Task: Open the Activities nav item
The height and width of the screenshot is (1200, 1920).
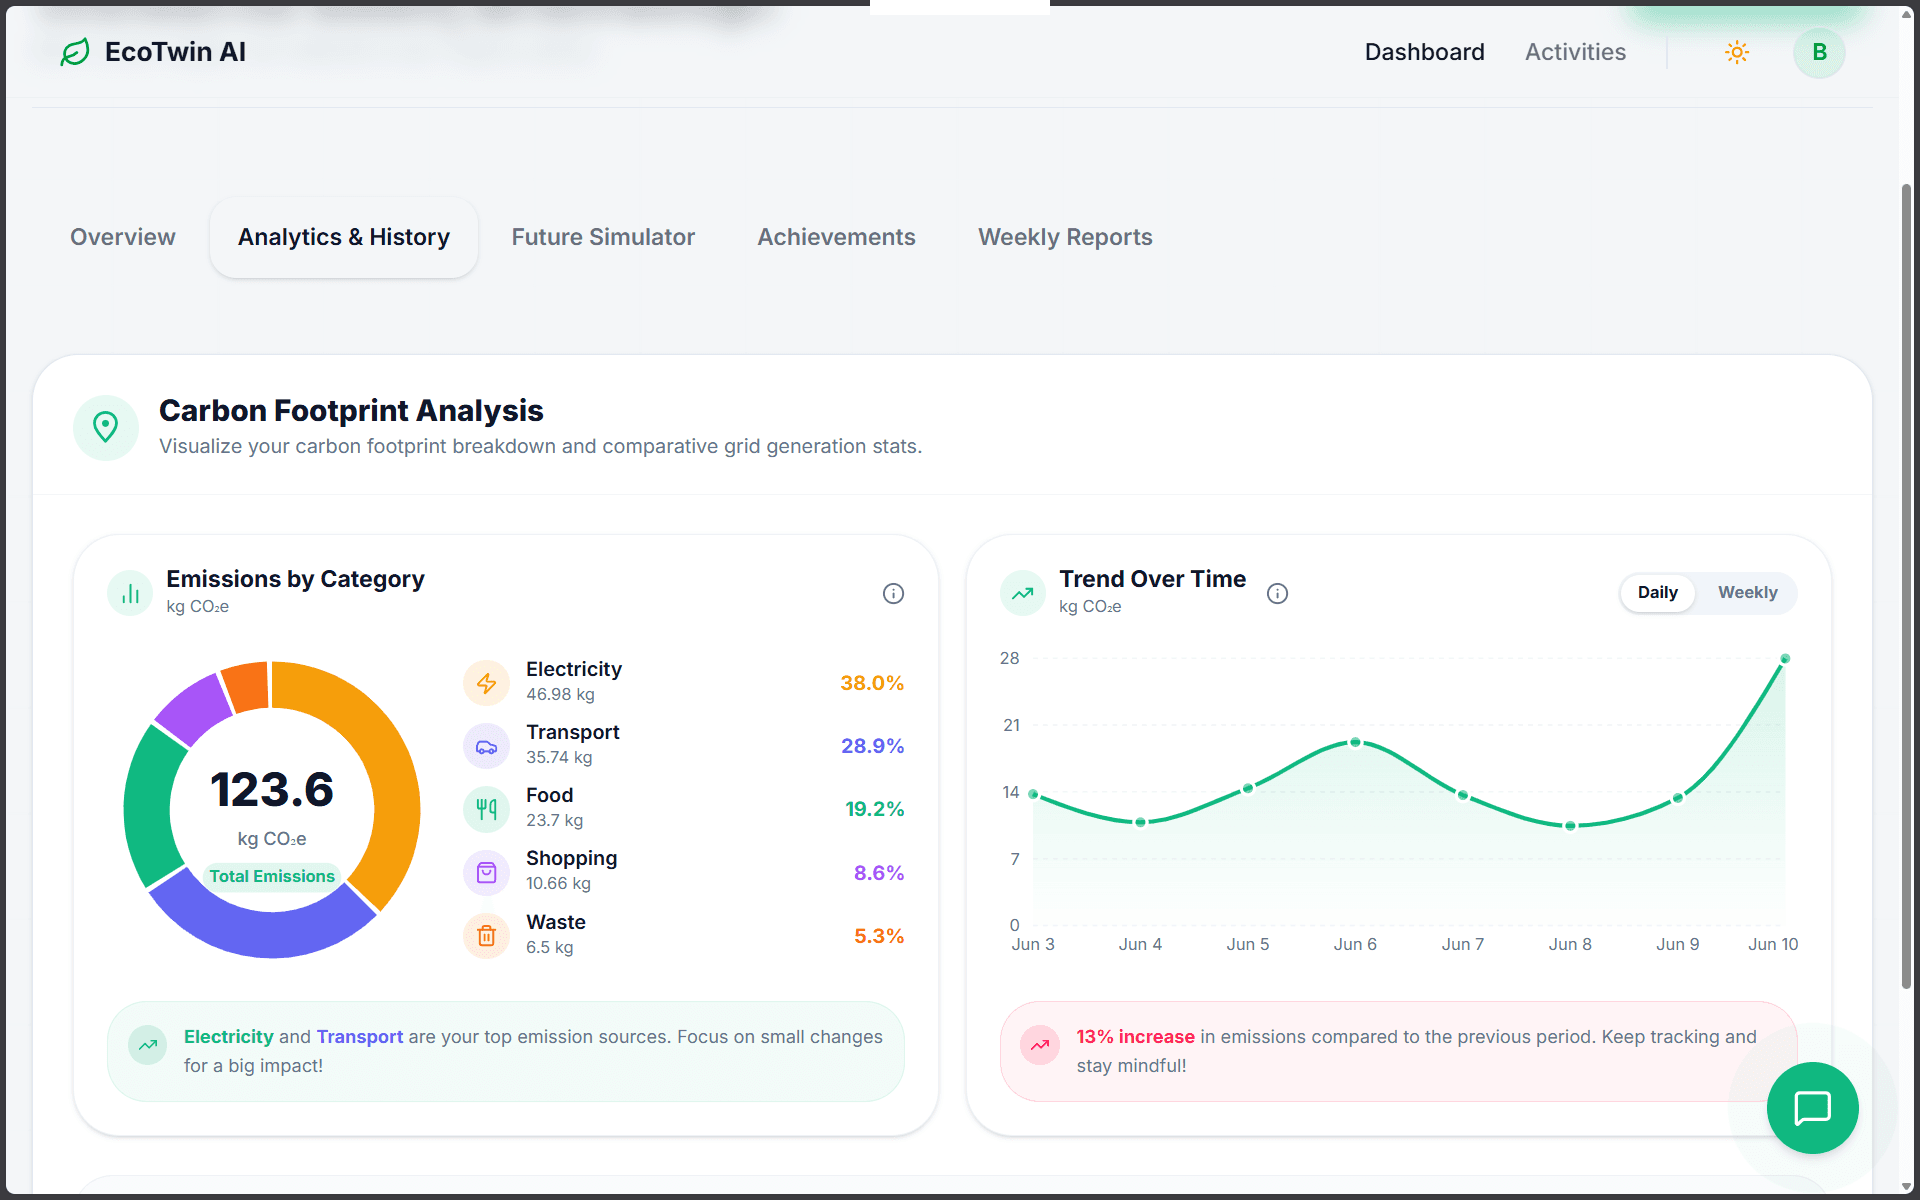Action: 1575,52
